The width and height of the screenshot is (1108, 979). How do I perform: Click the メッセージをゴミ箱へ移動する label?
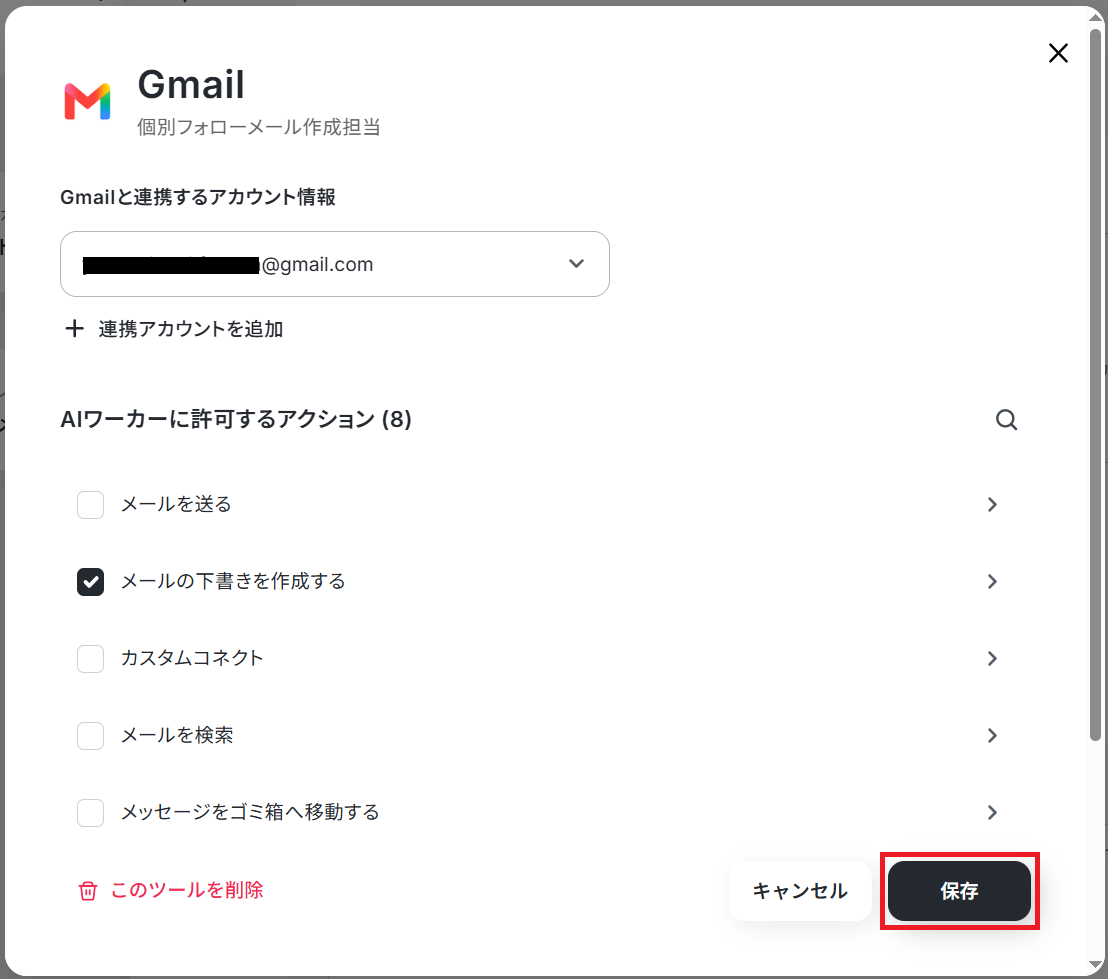[250, 812]
